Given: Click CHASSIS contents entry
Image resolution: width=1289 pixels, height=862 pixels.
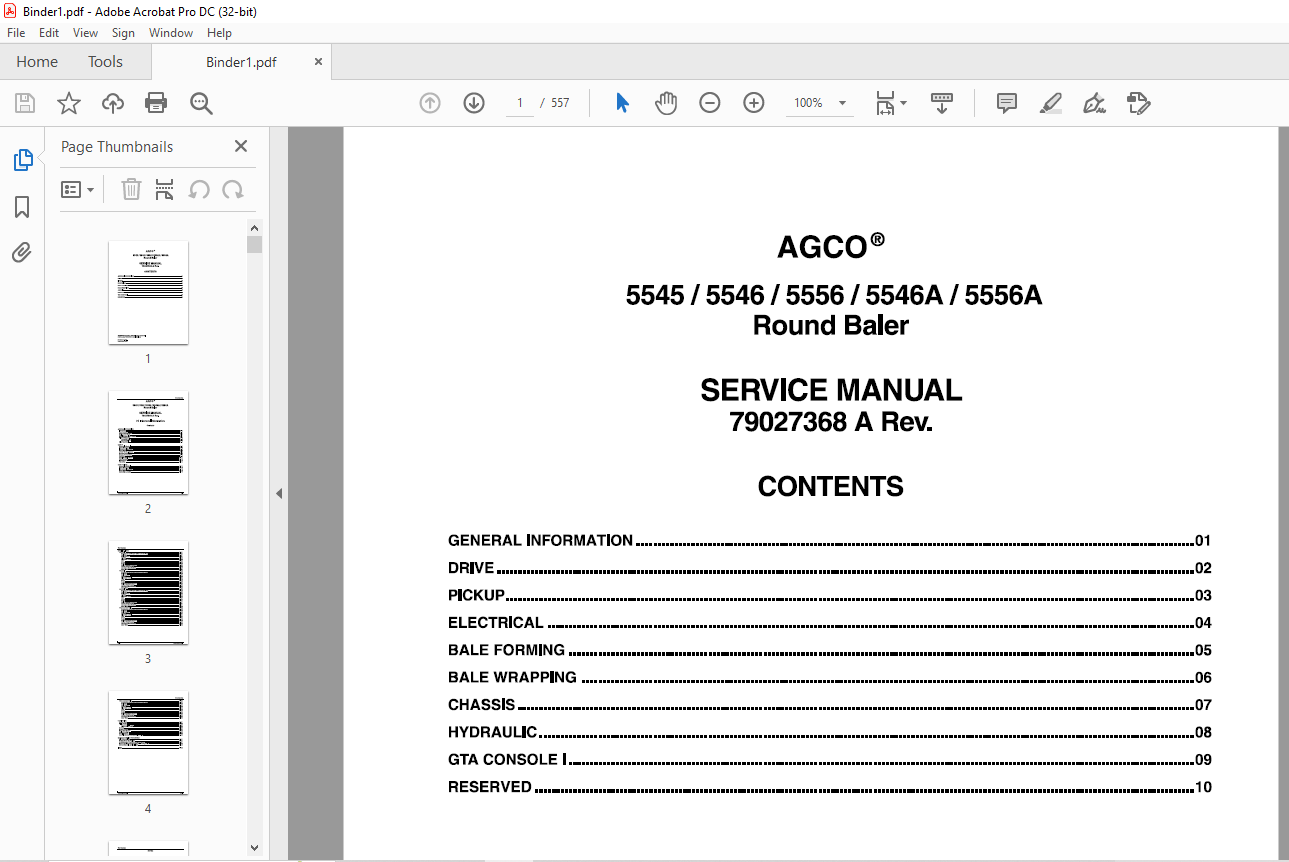Looking at the screenshot, I should tap(830, 705).
